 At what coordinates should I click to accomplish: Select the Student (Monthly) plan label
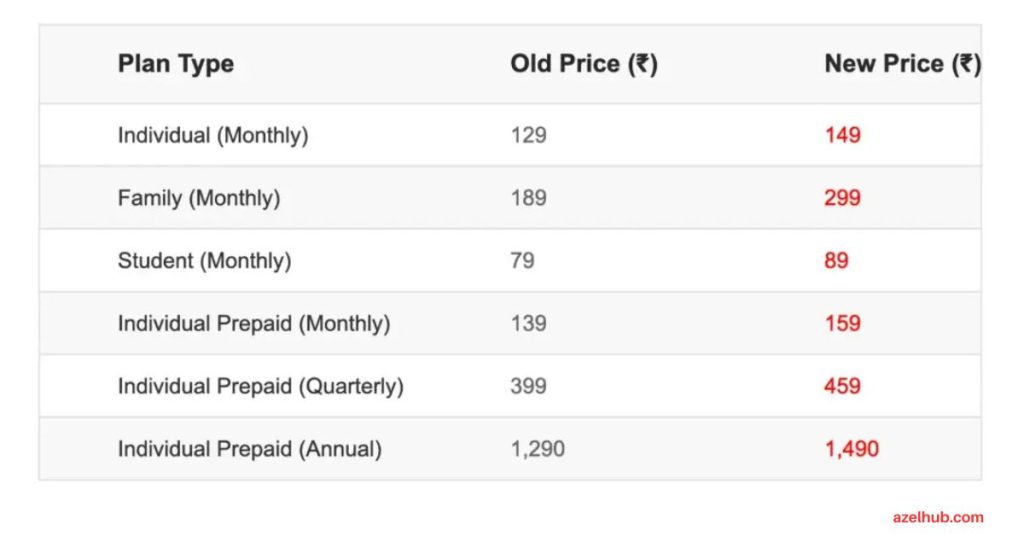pos(204,260)
